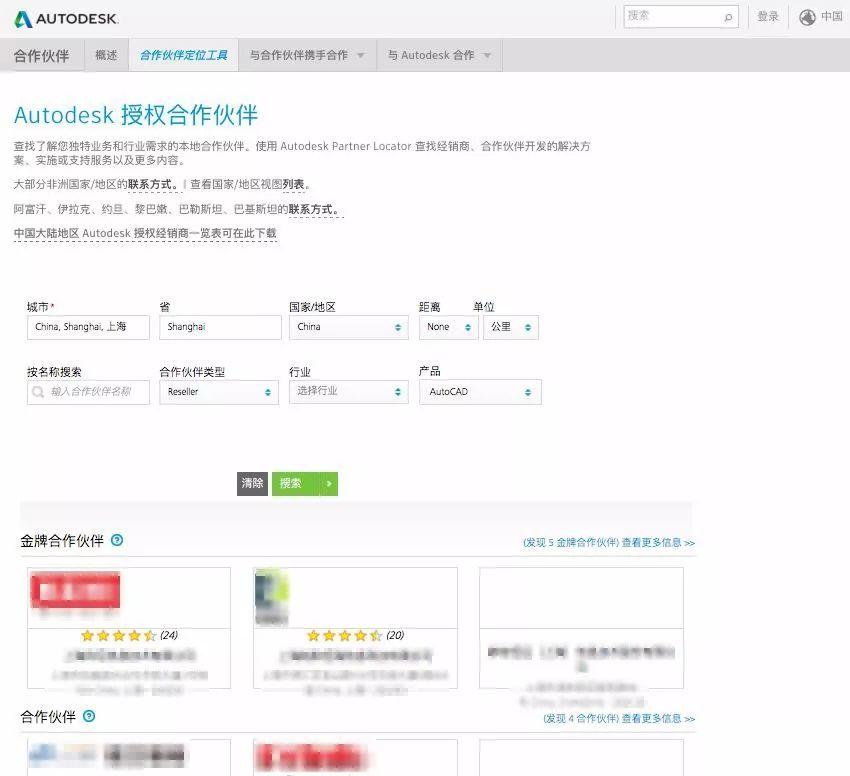Click star rating with (24) reviews

(129, 636)
